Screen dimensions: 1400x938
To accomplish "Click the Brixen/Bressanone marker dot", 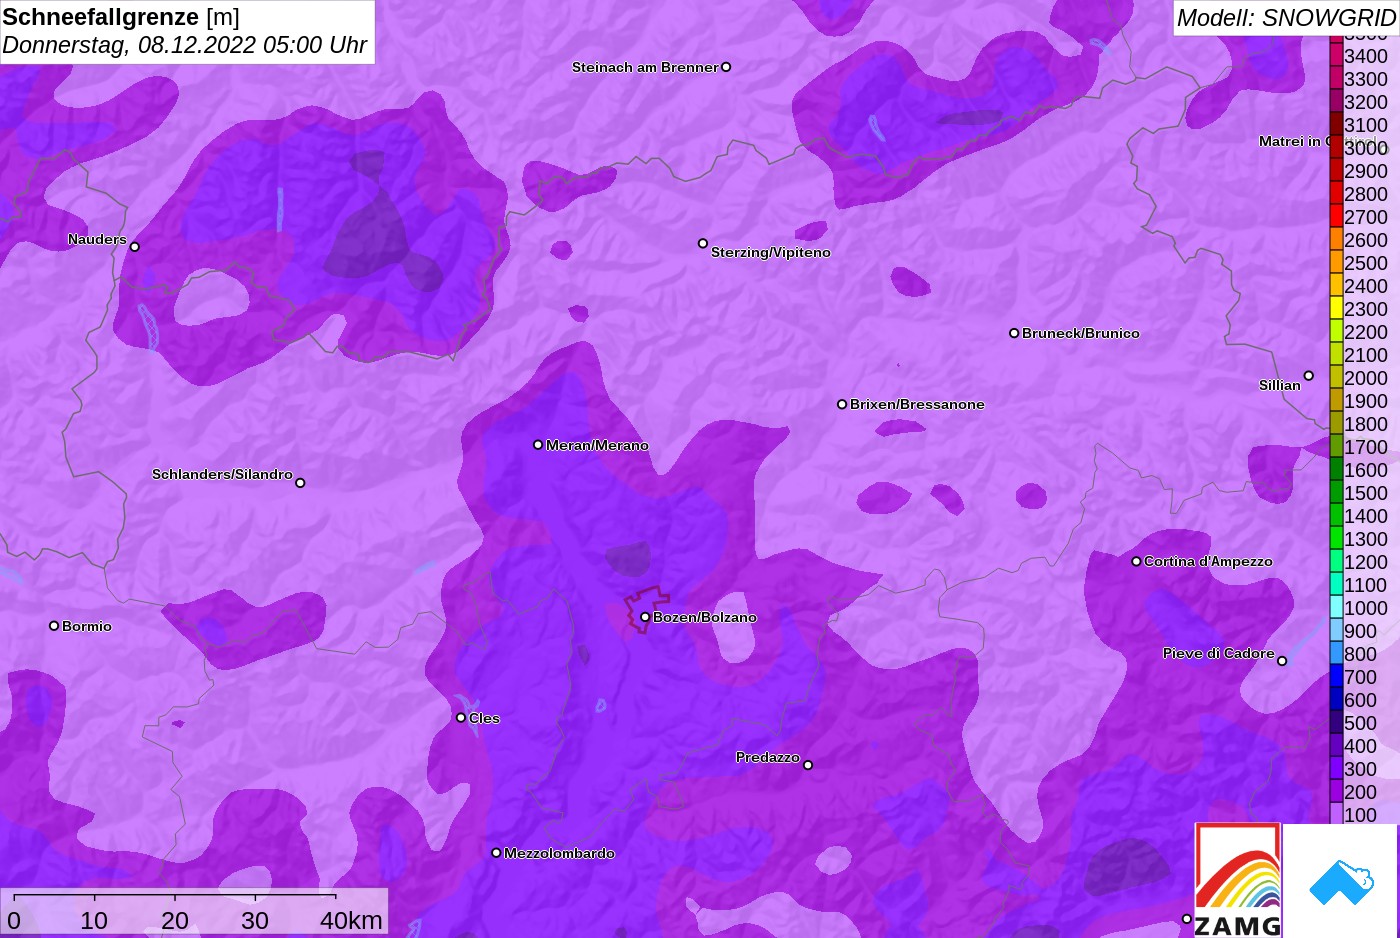I will point(842,404).
